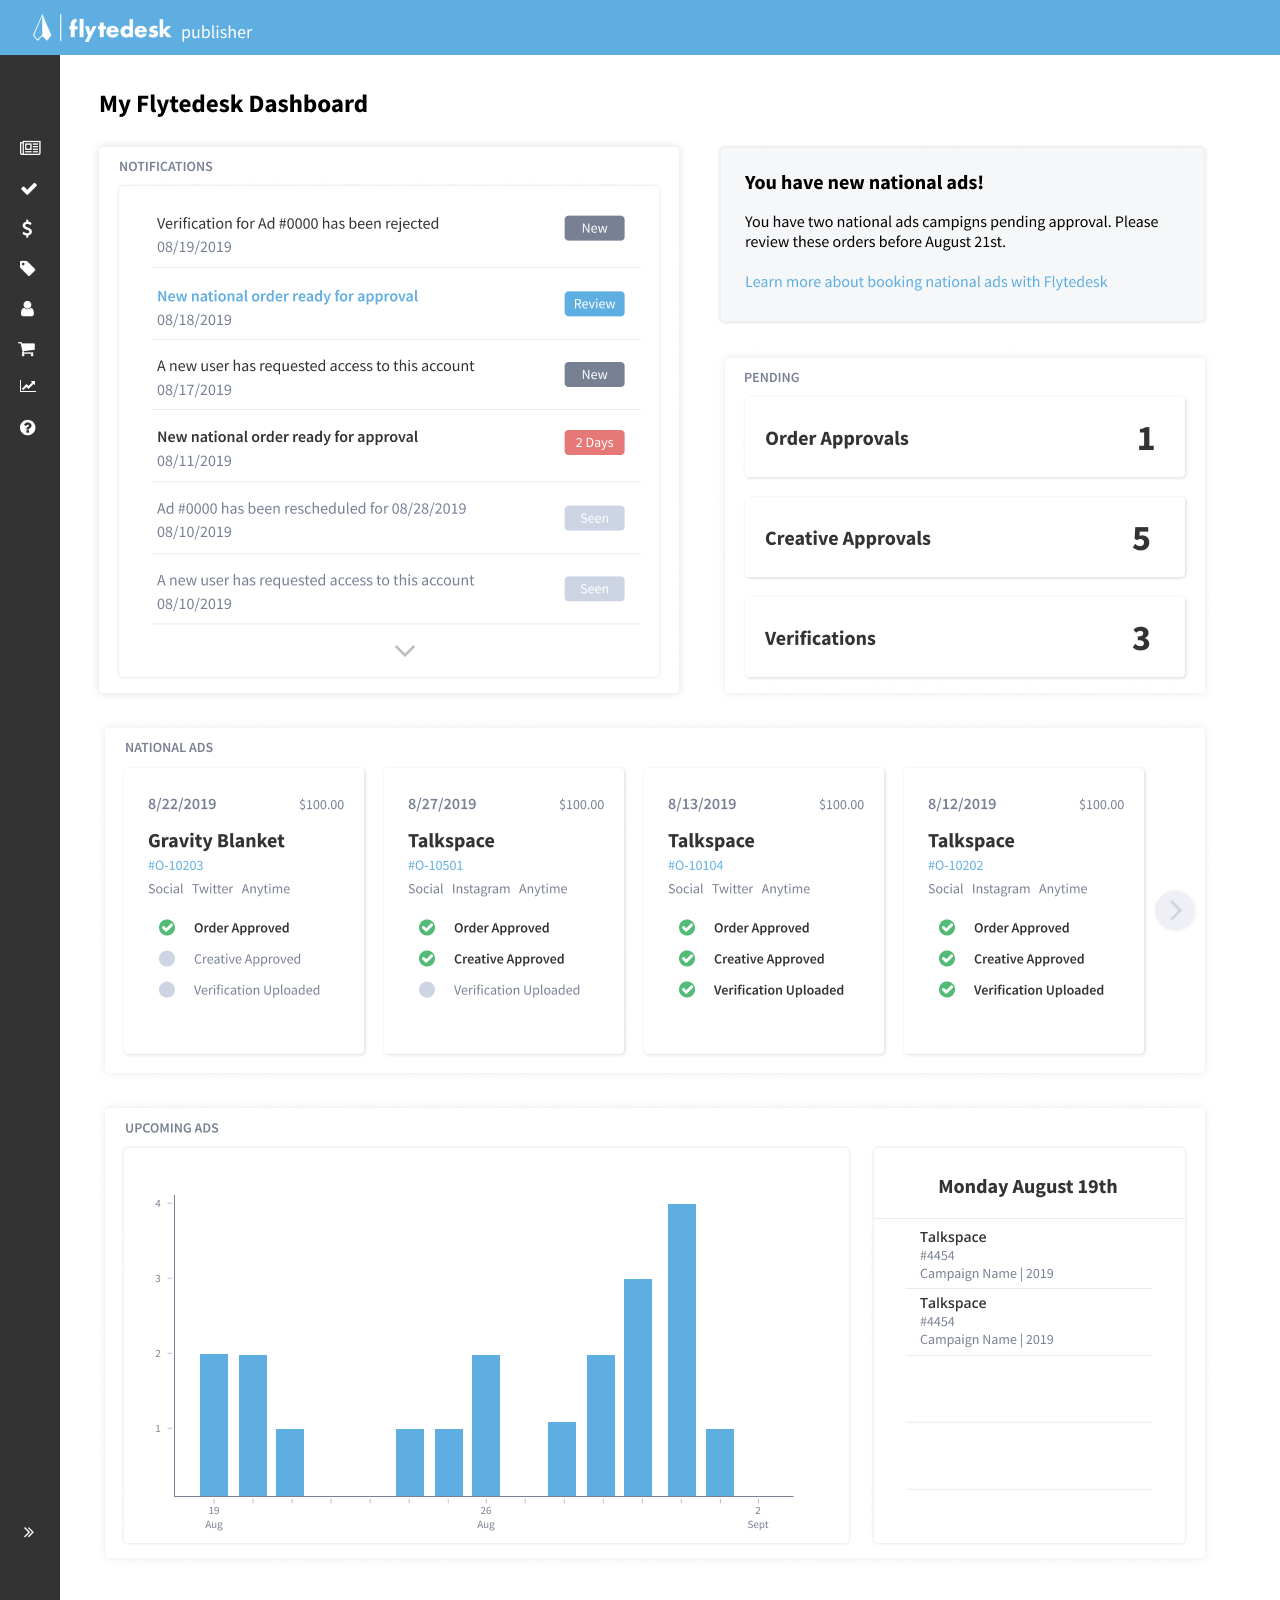Click Creative Approved check on order #O-10501

[x=427, y=959]
